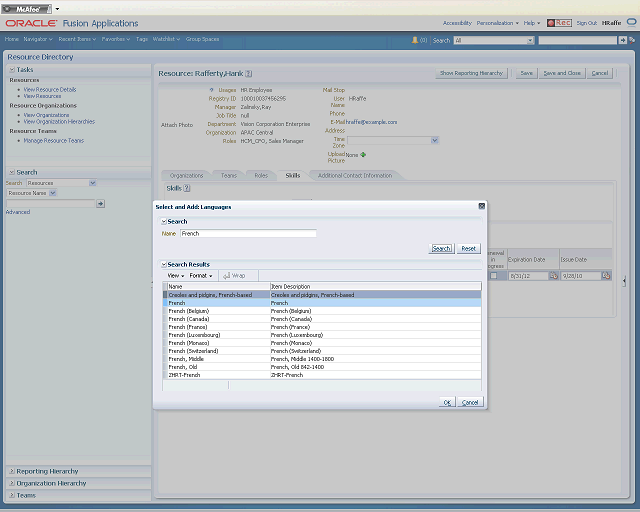Open help icon next to Skills heading

coord(187,188)
